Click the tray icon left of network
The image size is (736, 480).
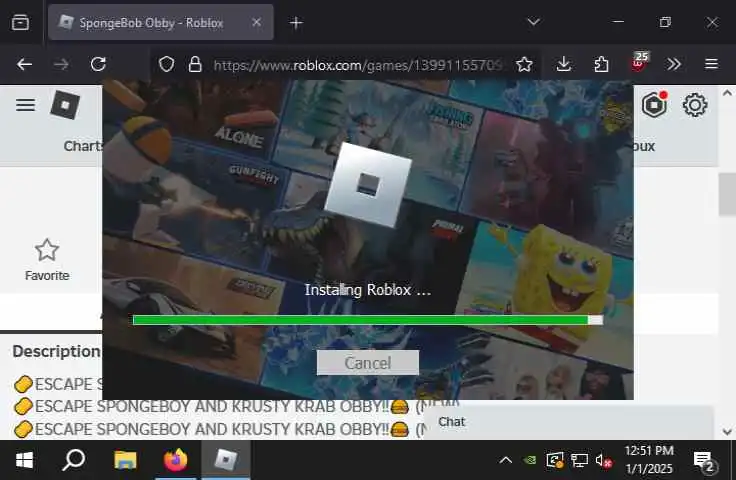point(555,461)
